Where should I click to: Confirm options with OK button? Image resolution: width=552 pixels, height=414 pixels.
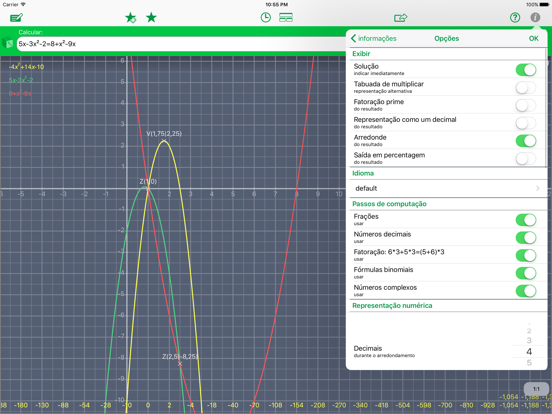(533, 38)
